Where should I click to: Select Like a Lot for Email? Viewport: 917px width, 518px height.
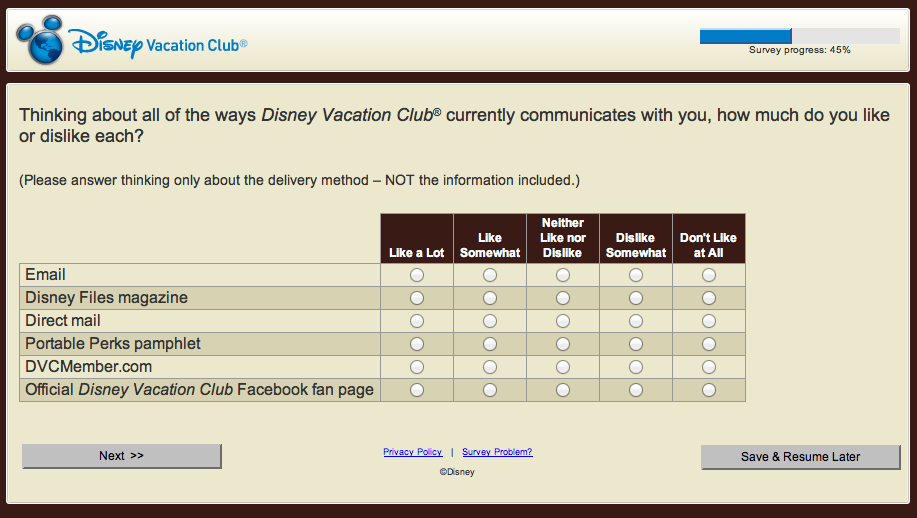tap(417, 275)
